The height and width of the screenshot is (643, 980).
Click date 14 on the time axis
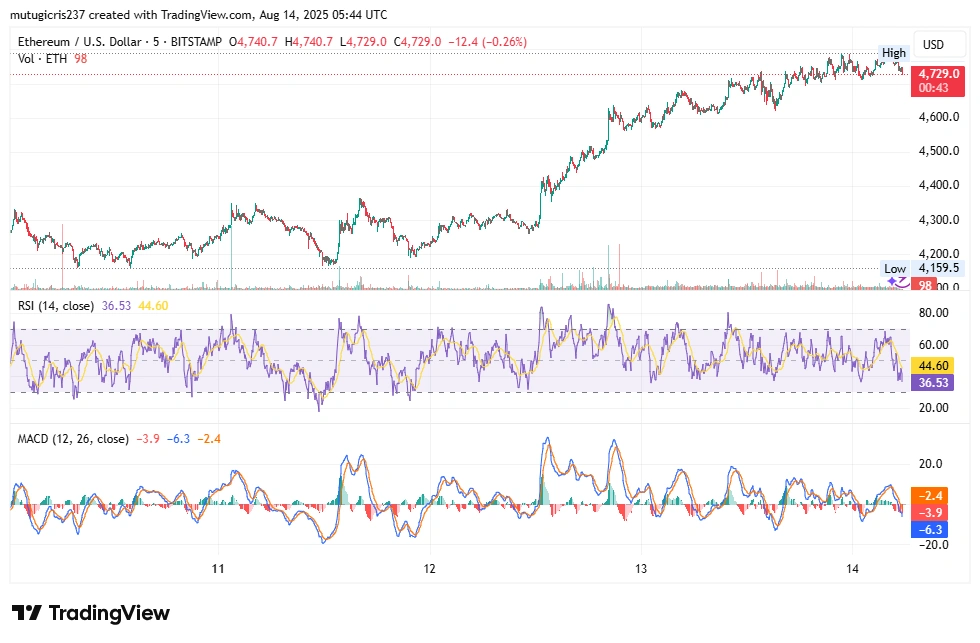point(851,569)
